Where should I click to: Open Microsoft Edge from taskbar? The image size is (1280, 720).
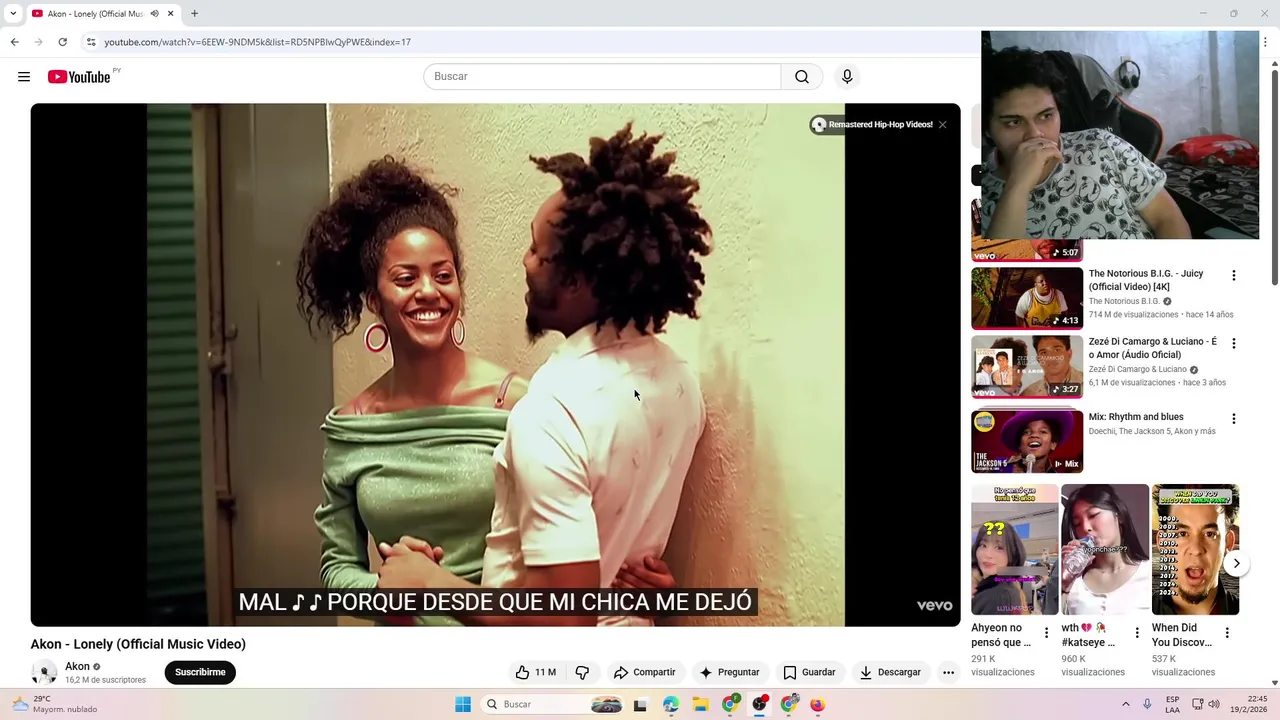point(670,704)
